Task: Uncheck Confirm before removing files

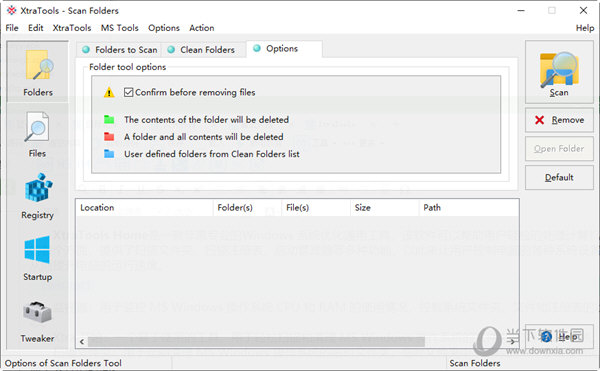Action: [x=129, y=92]
